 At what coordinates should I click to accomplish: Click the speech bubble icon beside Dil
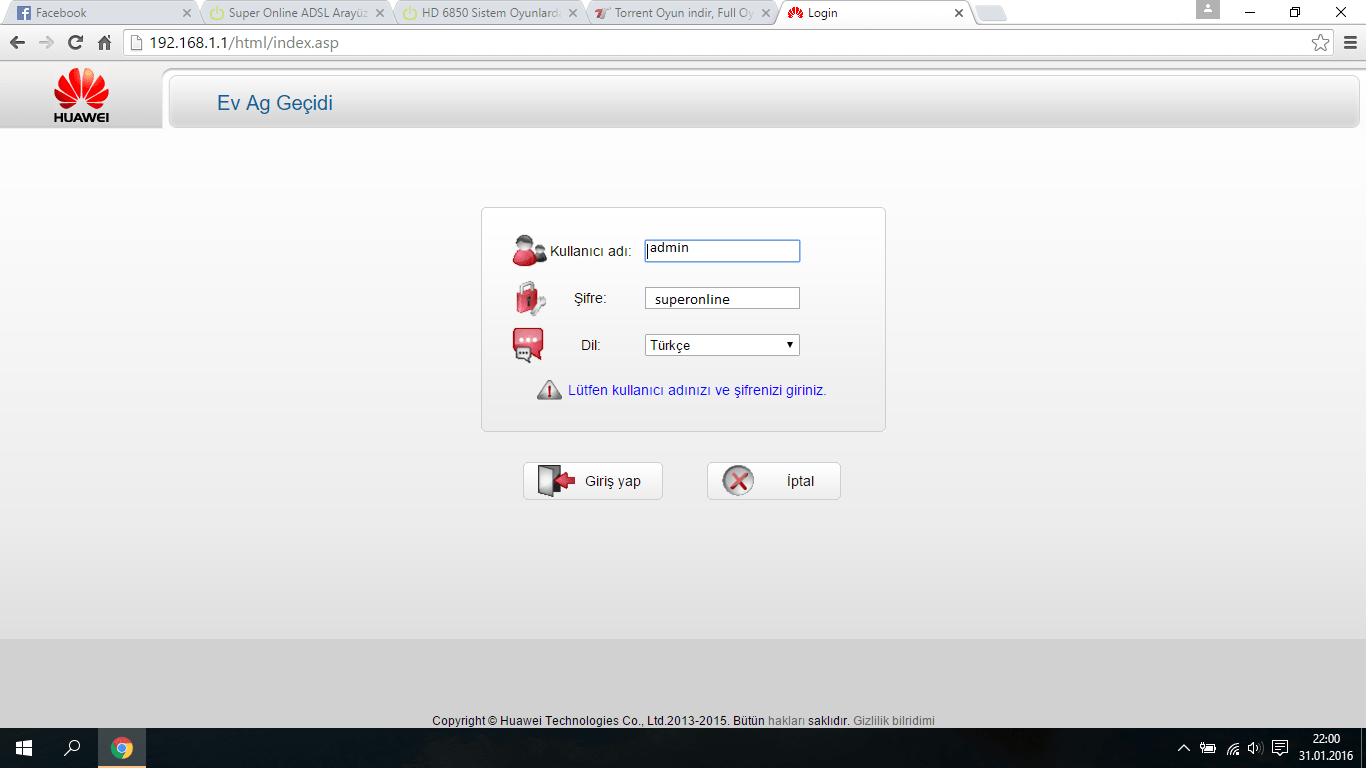(528, 345)
